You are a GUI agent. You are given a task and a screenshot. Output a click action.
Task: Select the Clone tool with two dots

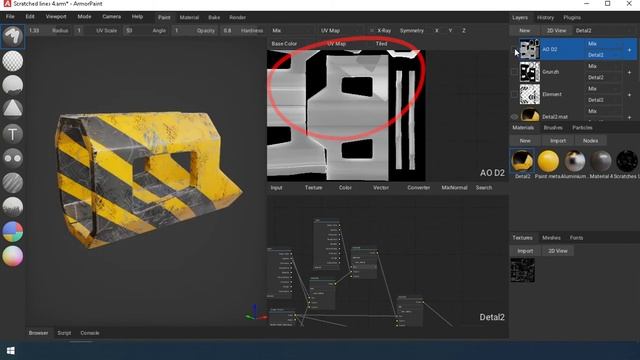tap(13, 158)
